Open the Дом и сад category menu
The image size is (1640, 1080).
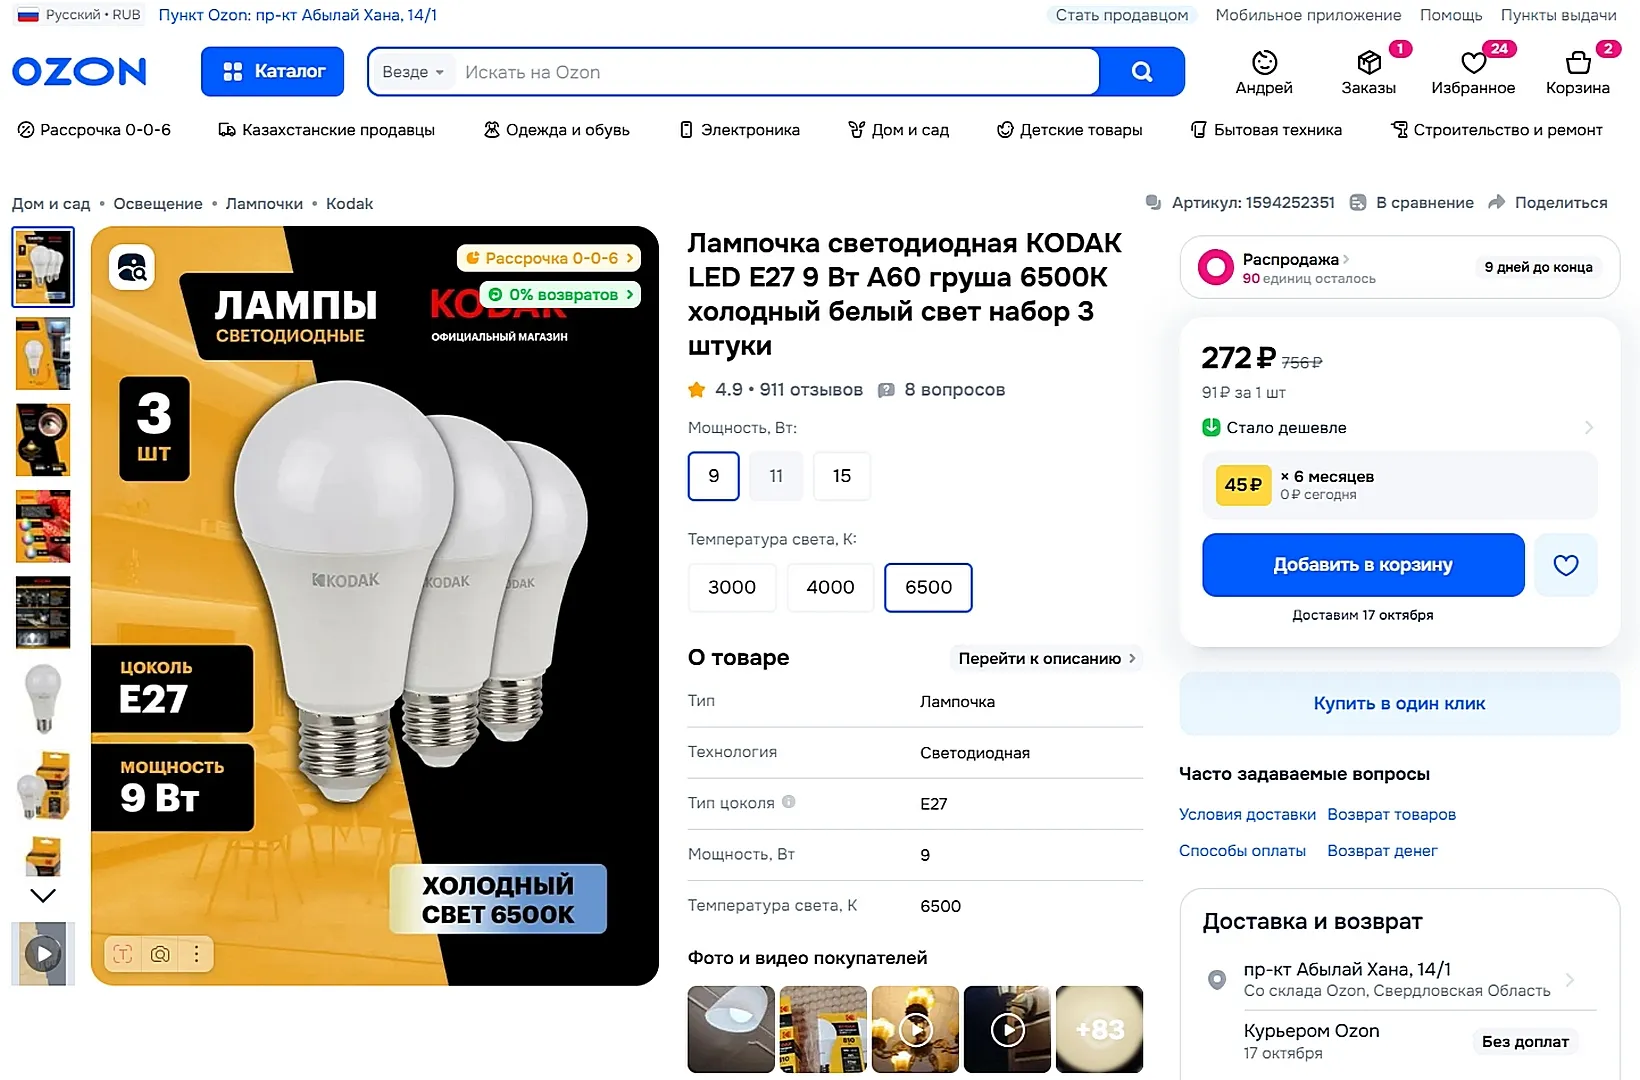pos(898,130)
